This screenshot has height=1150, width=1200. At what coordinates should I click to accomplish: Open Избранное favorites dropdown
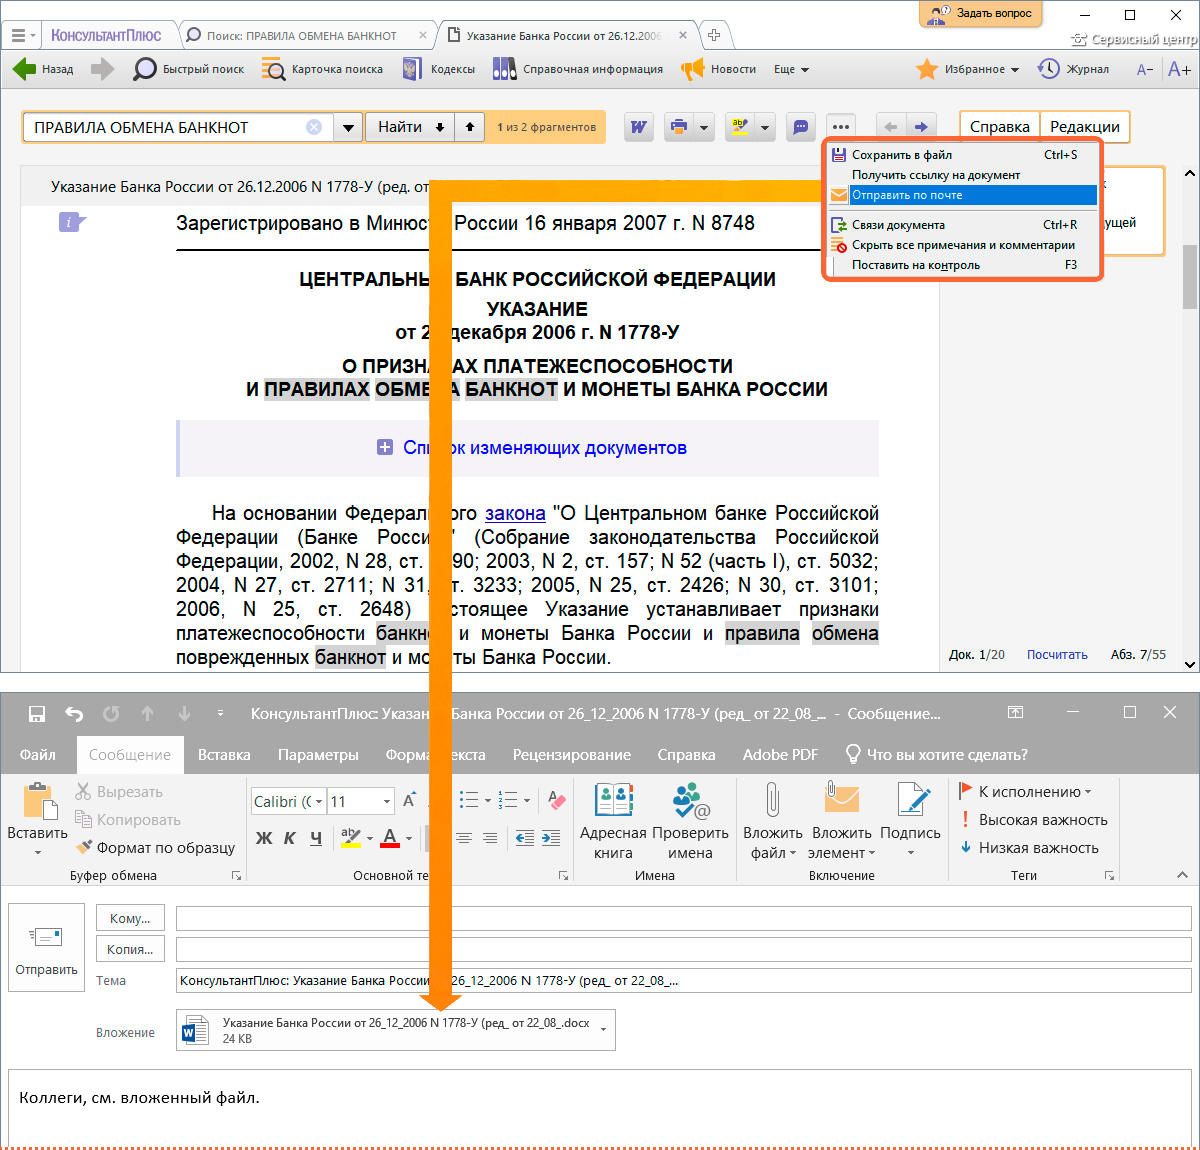point(968,69)
